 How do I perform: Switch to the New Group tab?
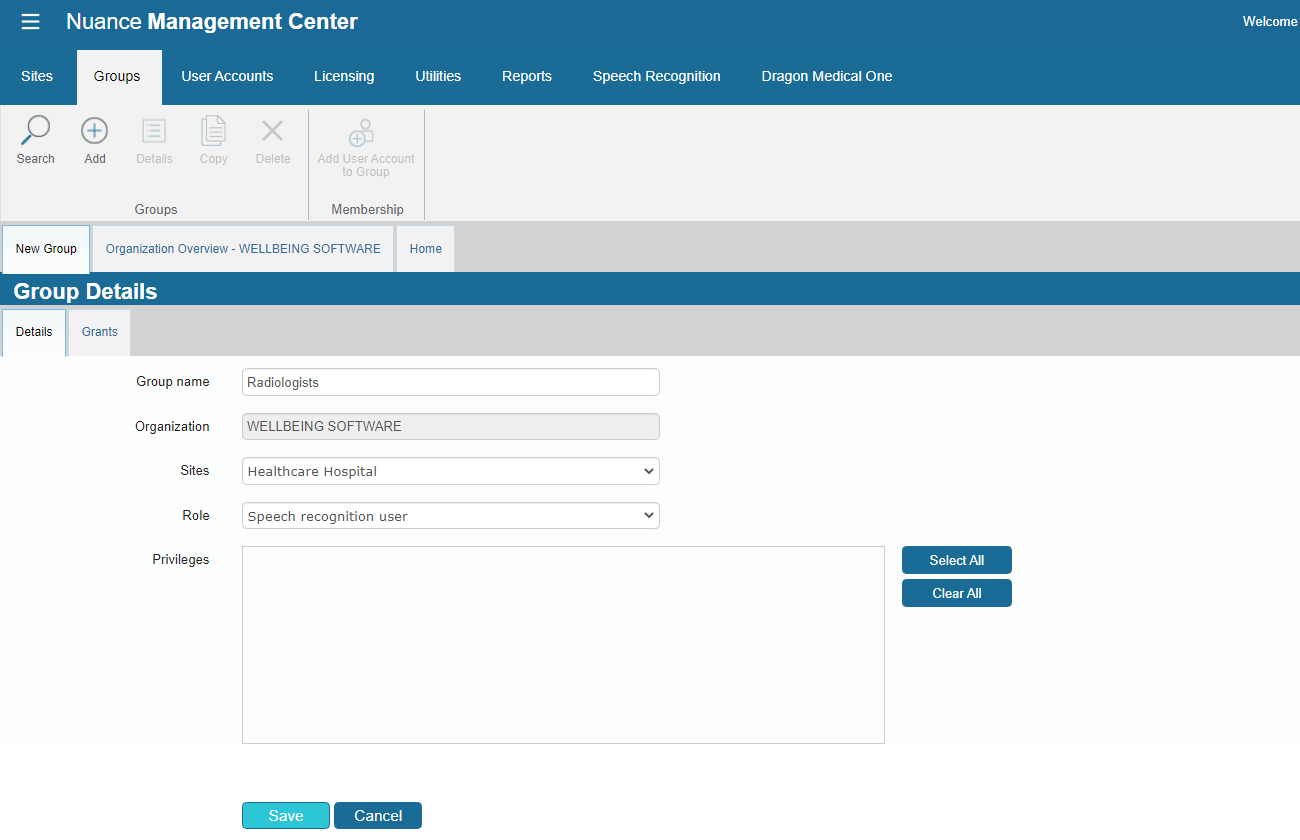click(x=46, y=249)
